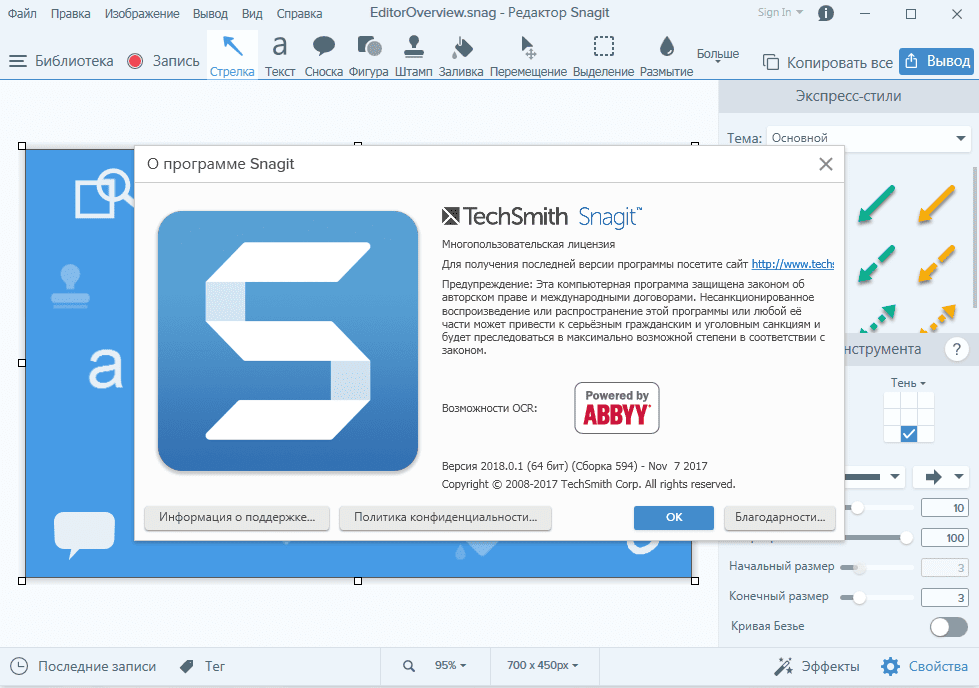
Task: Open the Эффекты effects panel
Action: click(x=817, y=666)
